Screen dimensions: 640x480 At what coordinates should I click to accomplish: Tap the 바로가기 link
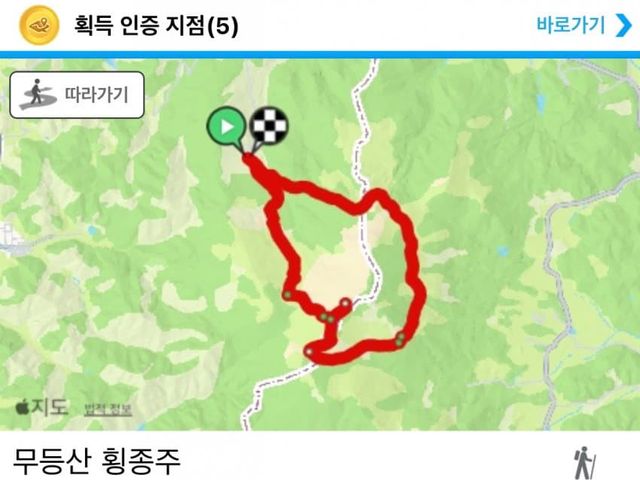tap(570, 25)
